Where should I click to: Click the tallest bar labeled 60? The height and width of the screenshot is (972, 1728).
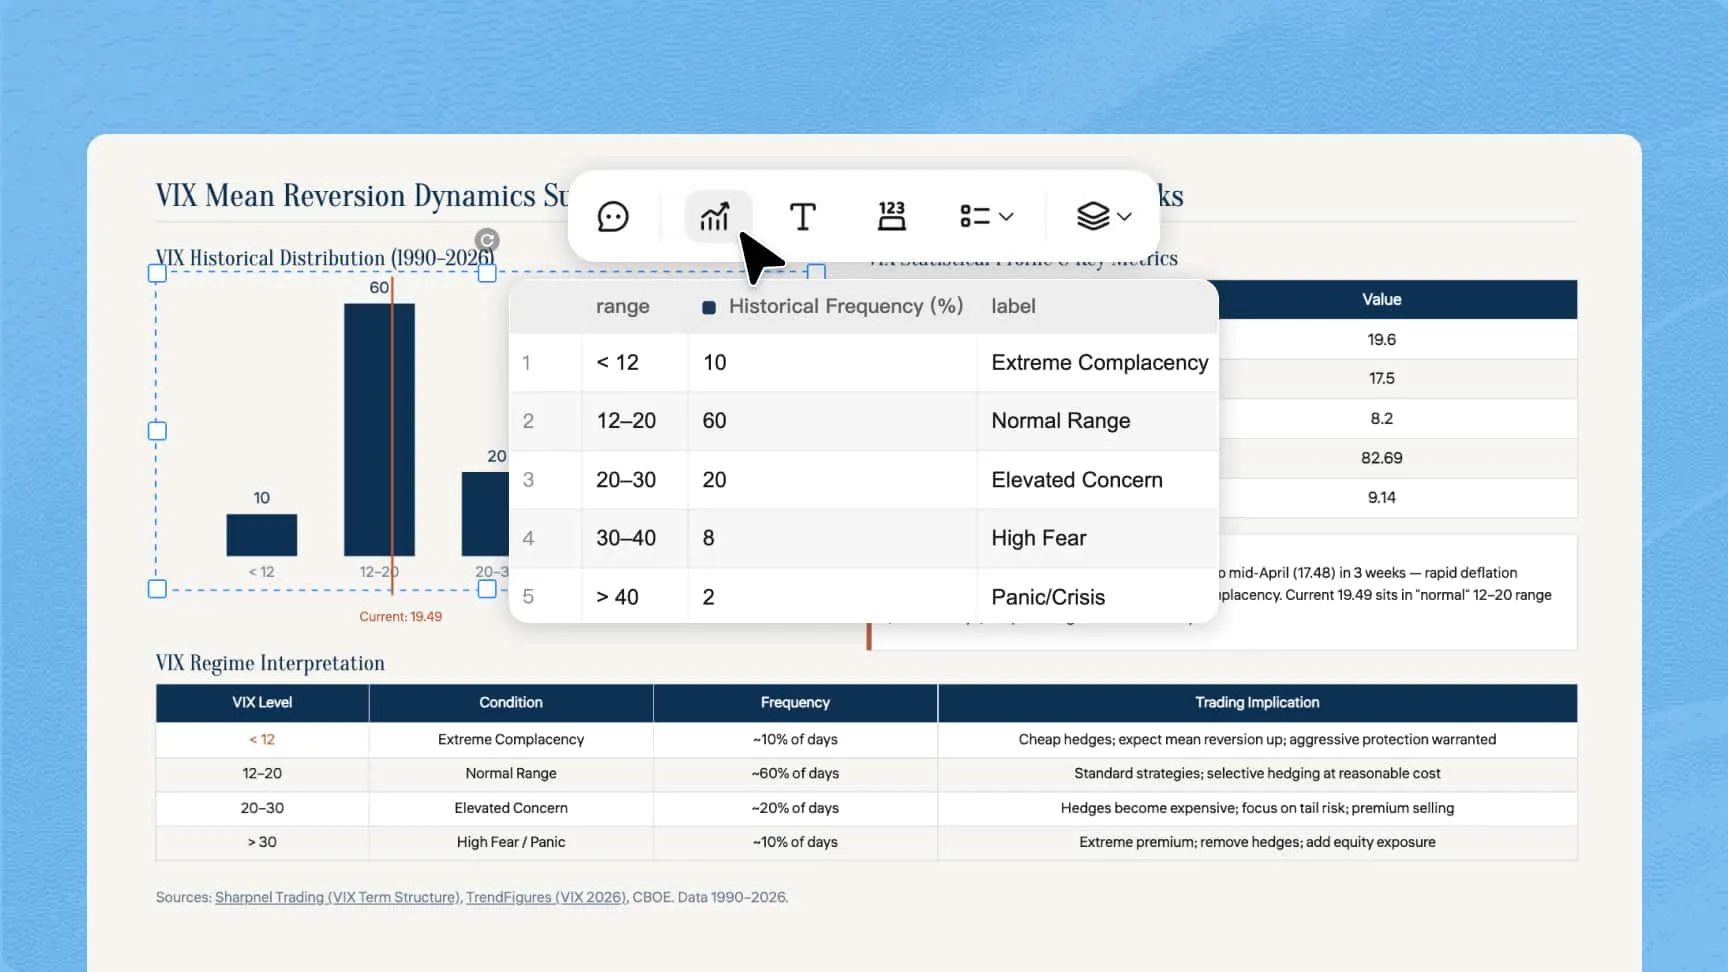coord(379,430)
